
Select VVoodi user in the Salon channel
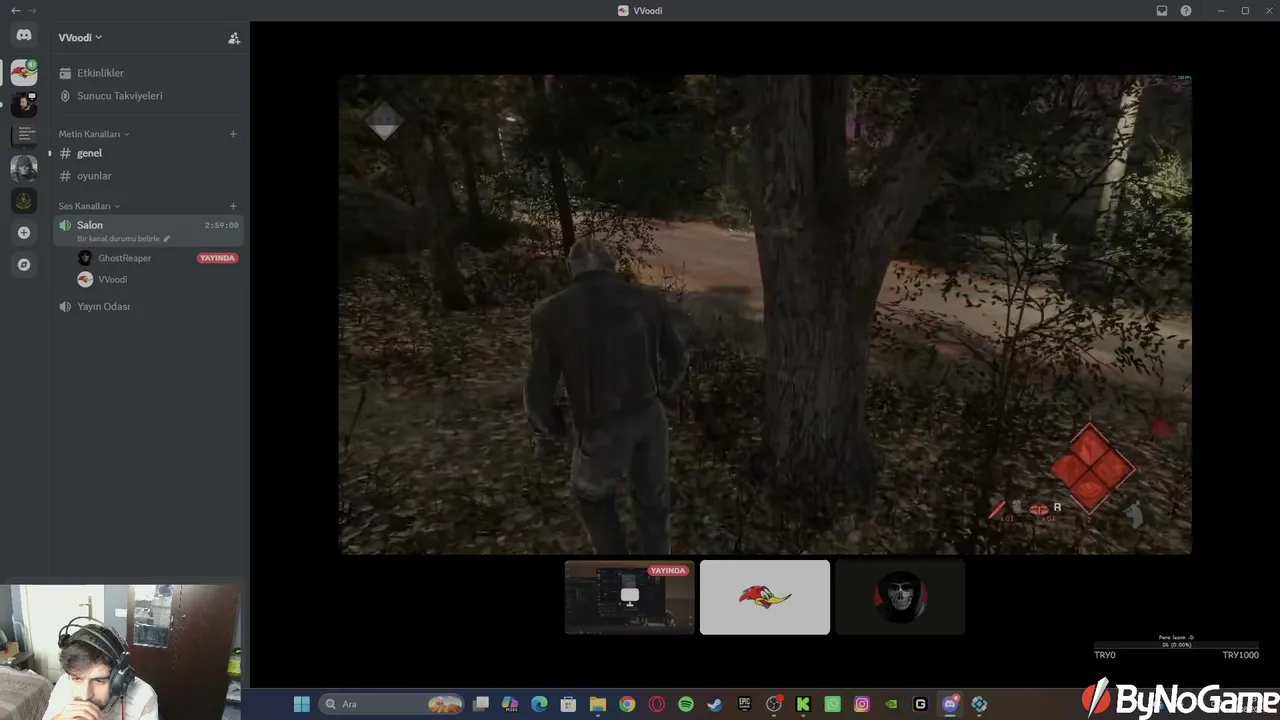pyautogui.click(x=112, y=280)
